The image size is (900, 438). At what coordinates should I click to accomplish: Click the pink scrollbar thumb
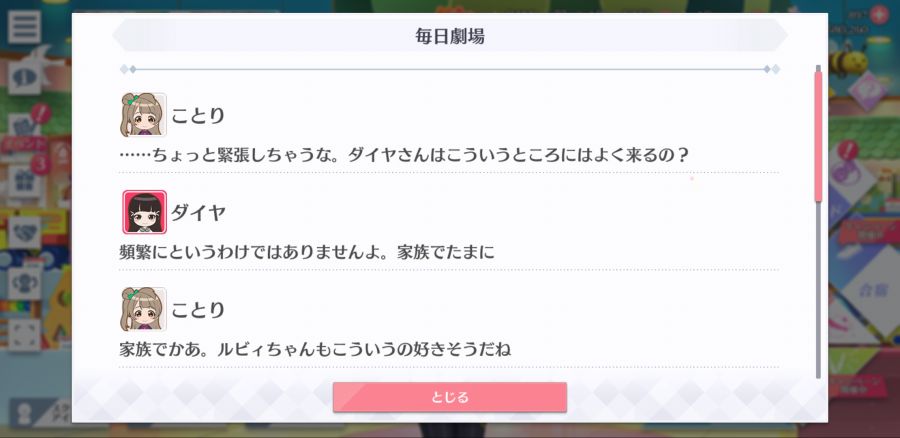pyautogui.click(x=818, y=136)
